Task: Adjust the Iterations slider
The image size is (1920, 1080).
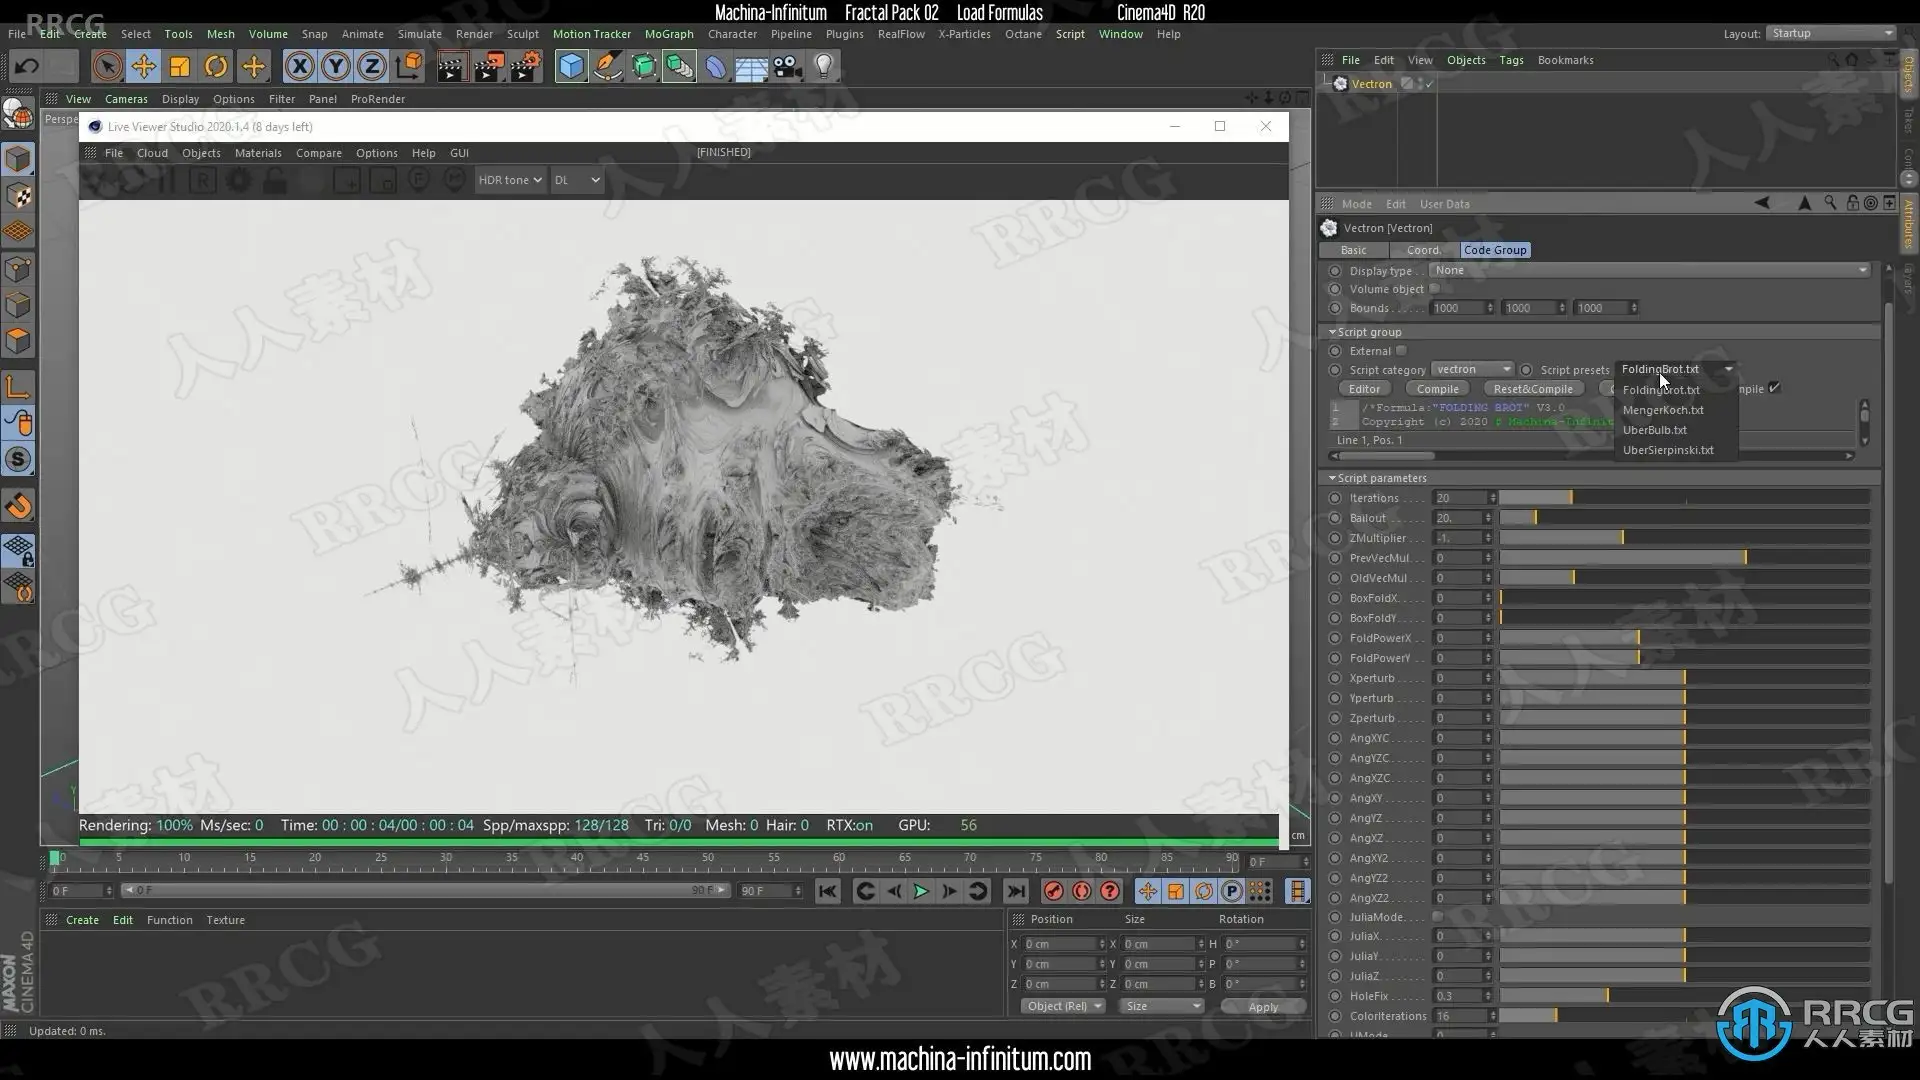Action: point(1570,498)
